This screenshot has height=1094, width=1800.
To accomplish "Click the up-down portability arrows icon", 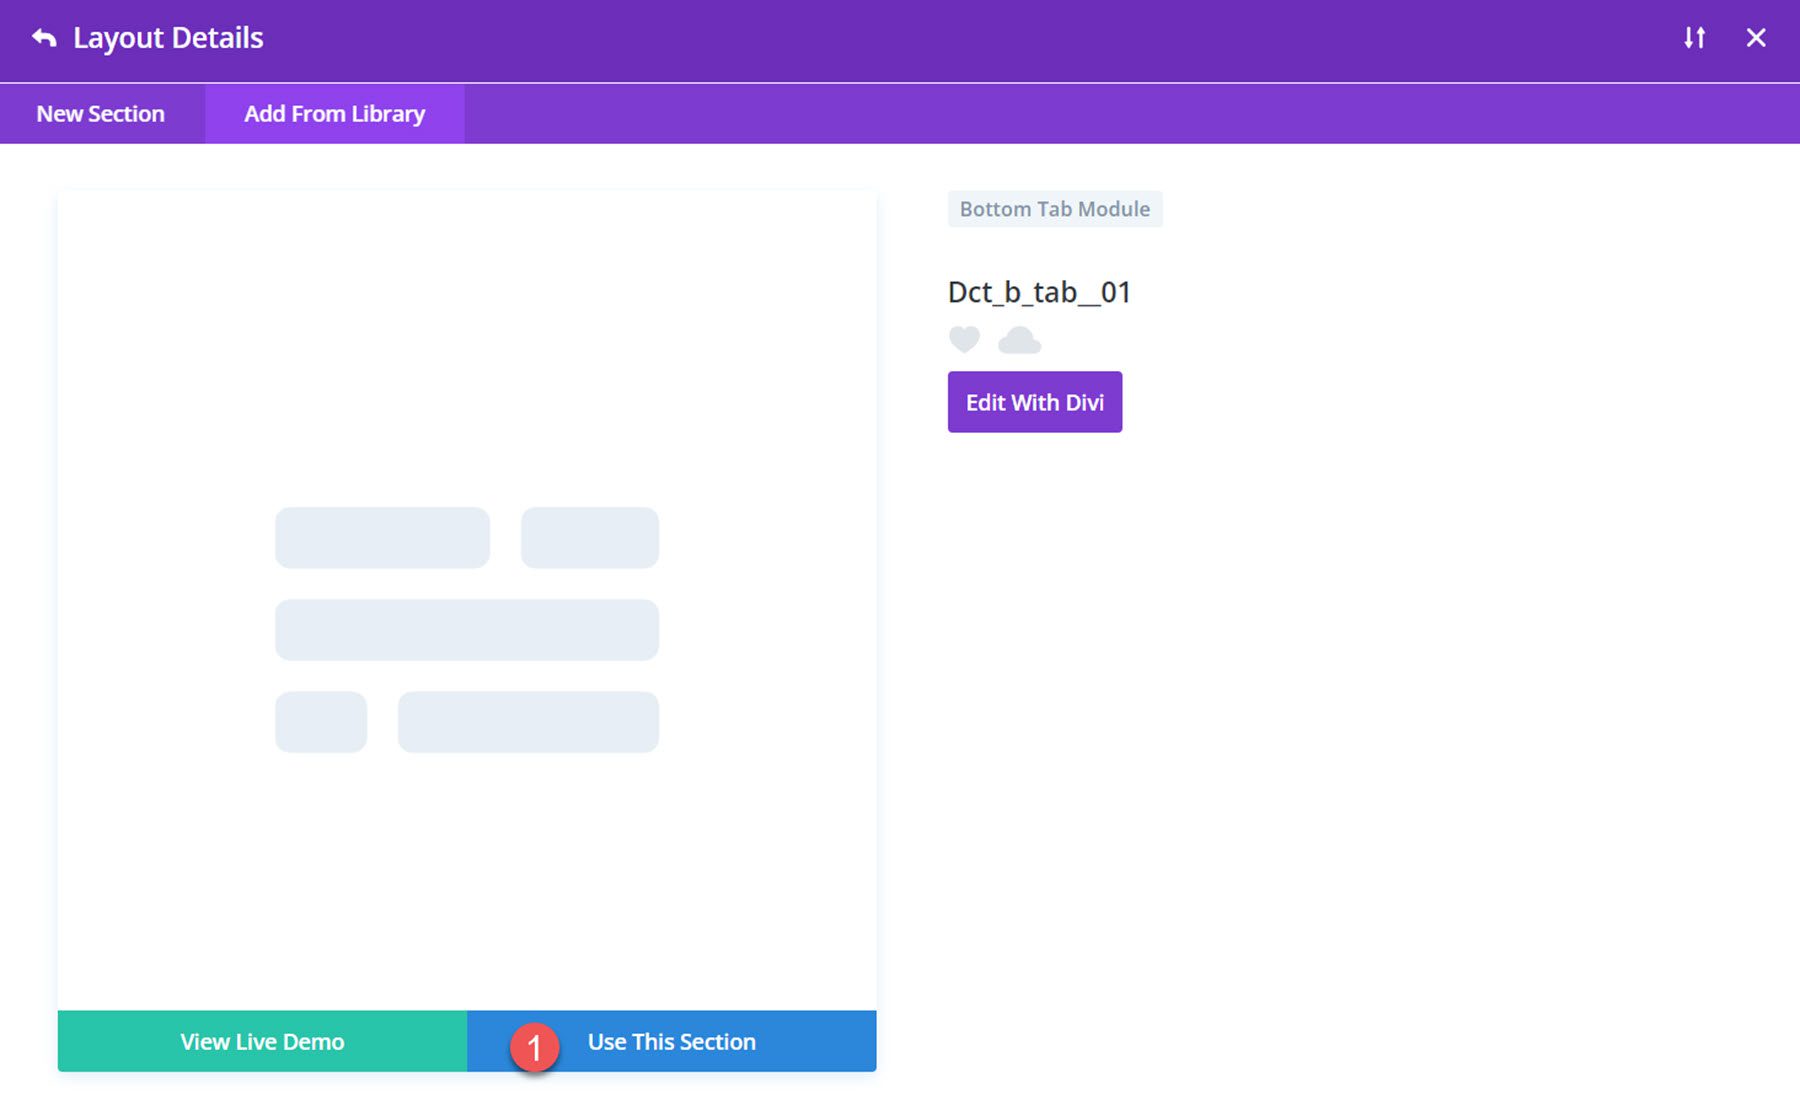I will pyautogui.click(x=1694, y=37).
